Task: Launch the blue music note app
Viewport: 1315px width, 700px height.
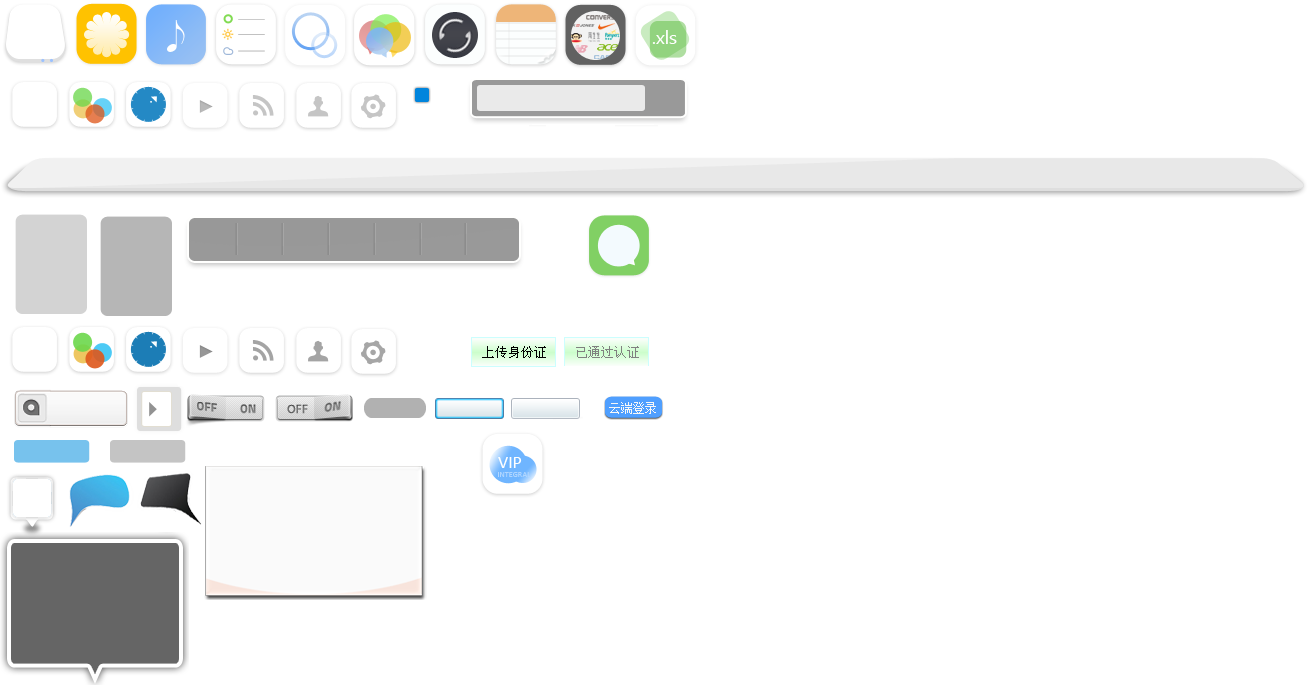Action: click(x=175, y=35)
